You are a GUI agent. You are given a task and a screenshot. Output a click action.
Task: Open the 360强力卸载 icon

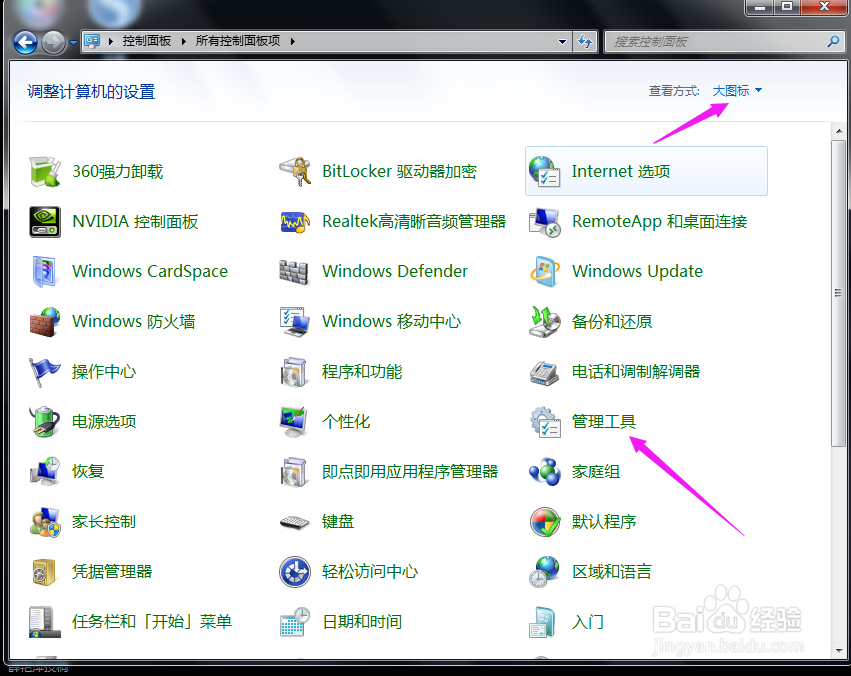(45, 171)
